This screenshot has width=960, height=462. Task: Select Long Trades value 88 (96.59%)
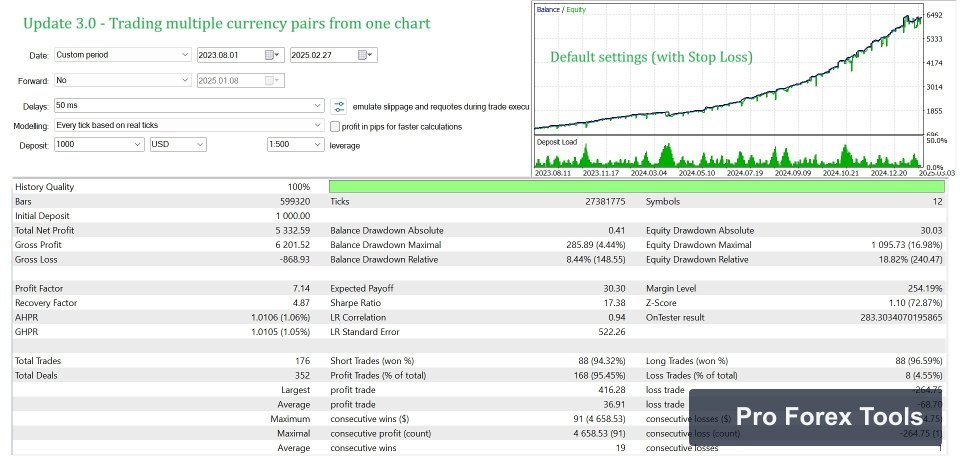(918, 361)
